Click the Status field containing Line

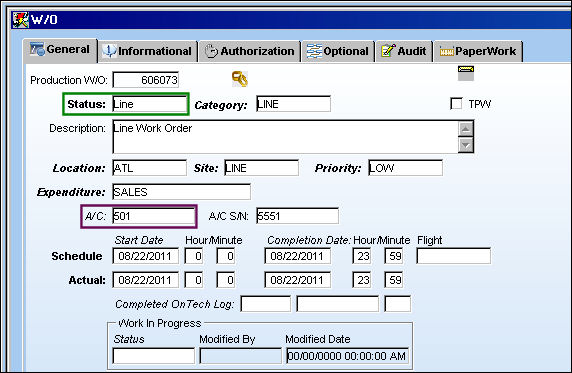(150, 104)
